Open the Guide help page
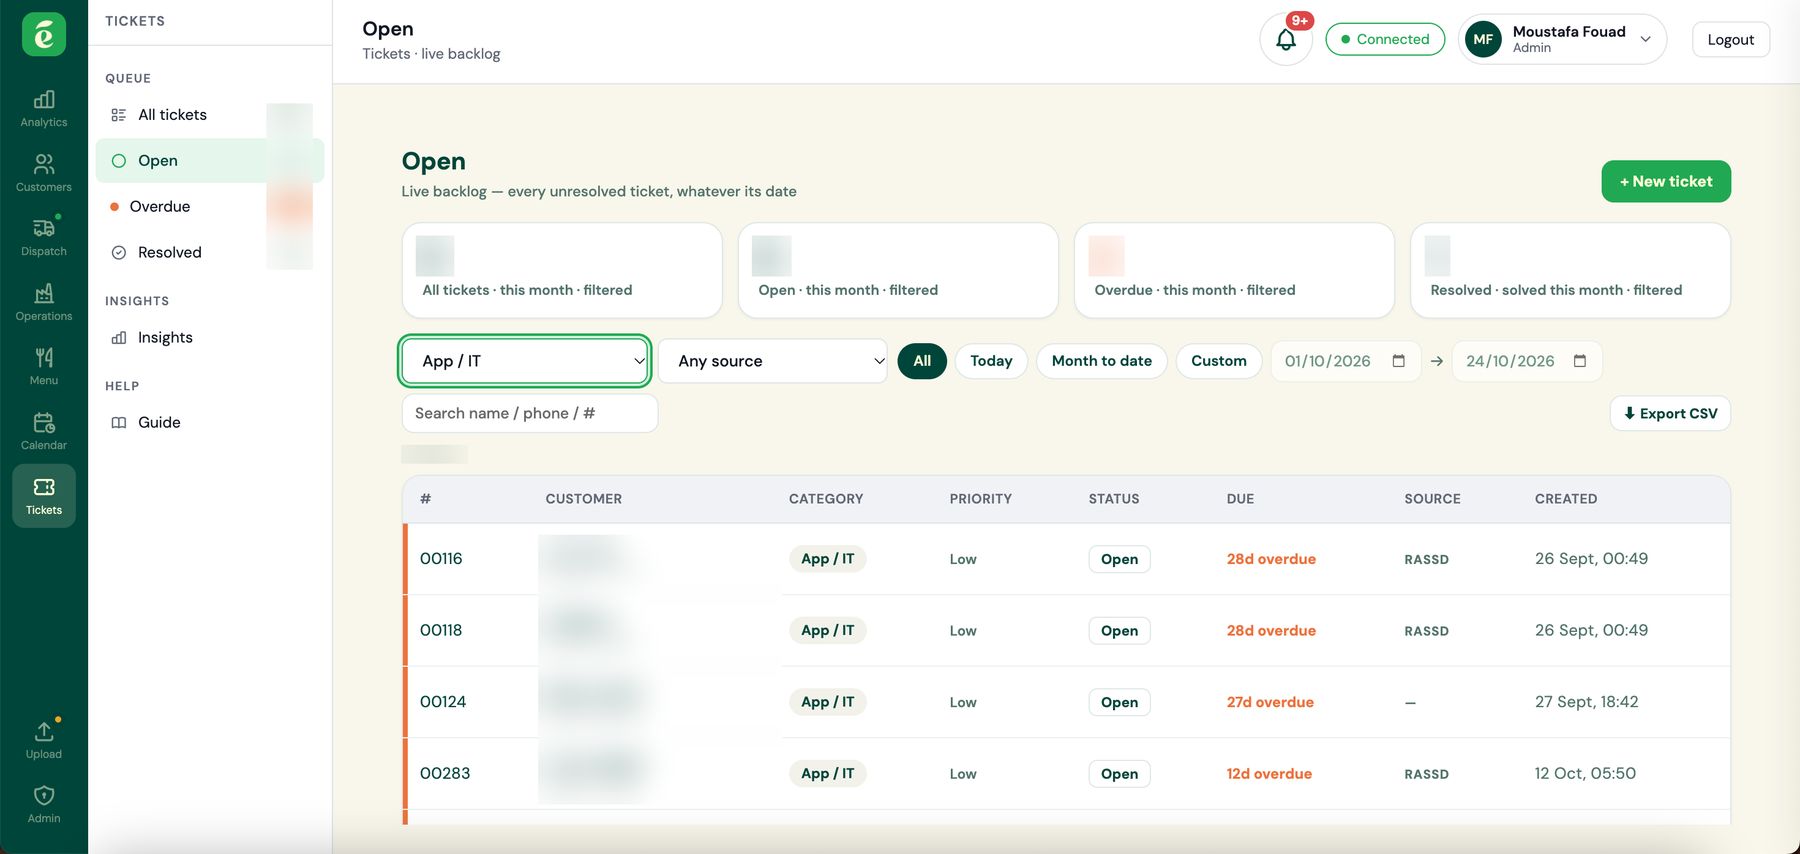 tap(210, 423)
